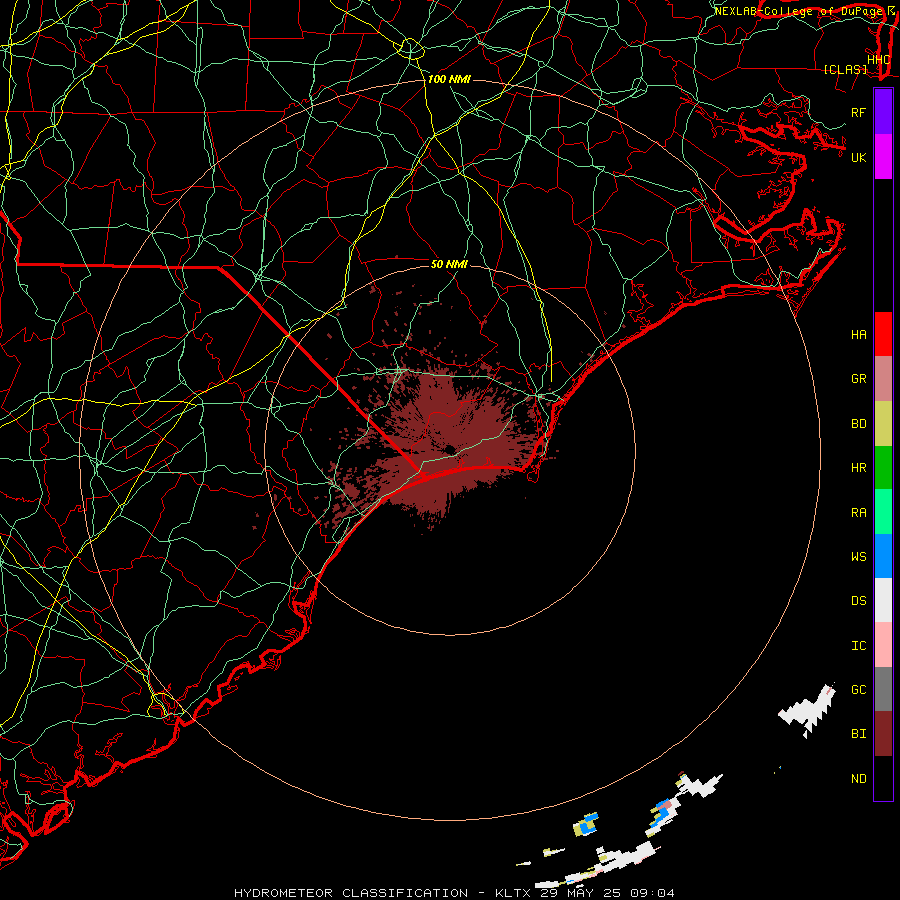This screenshot has height=900, width=900.
Task: Click the "HR" legend label
Action: (858, 468)
